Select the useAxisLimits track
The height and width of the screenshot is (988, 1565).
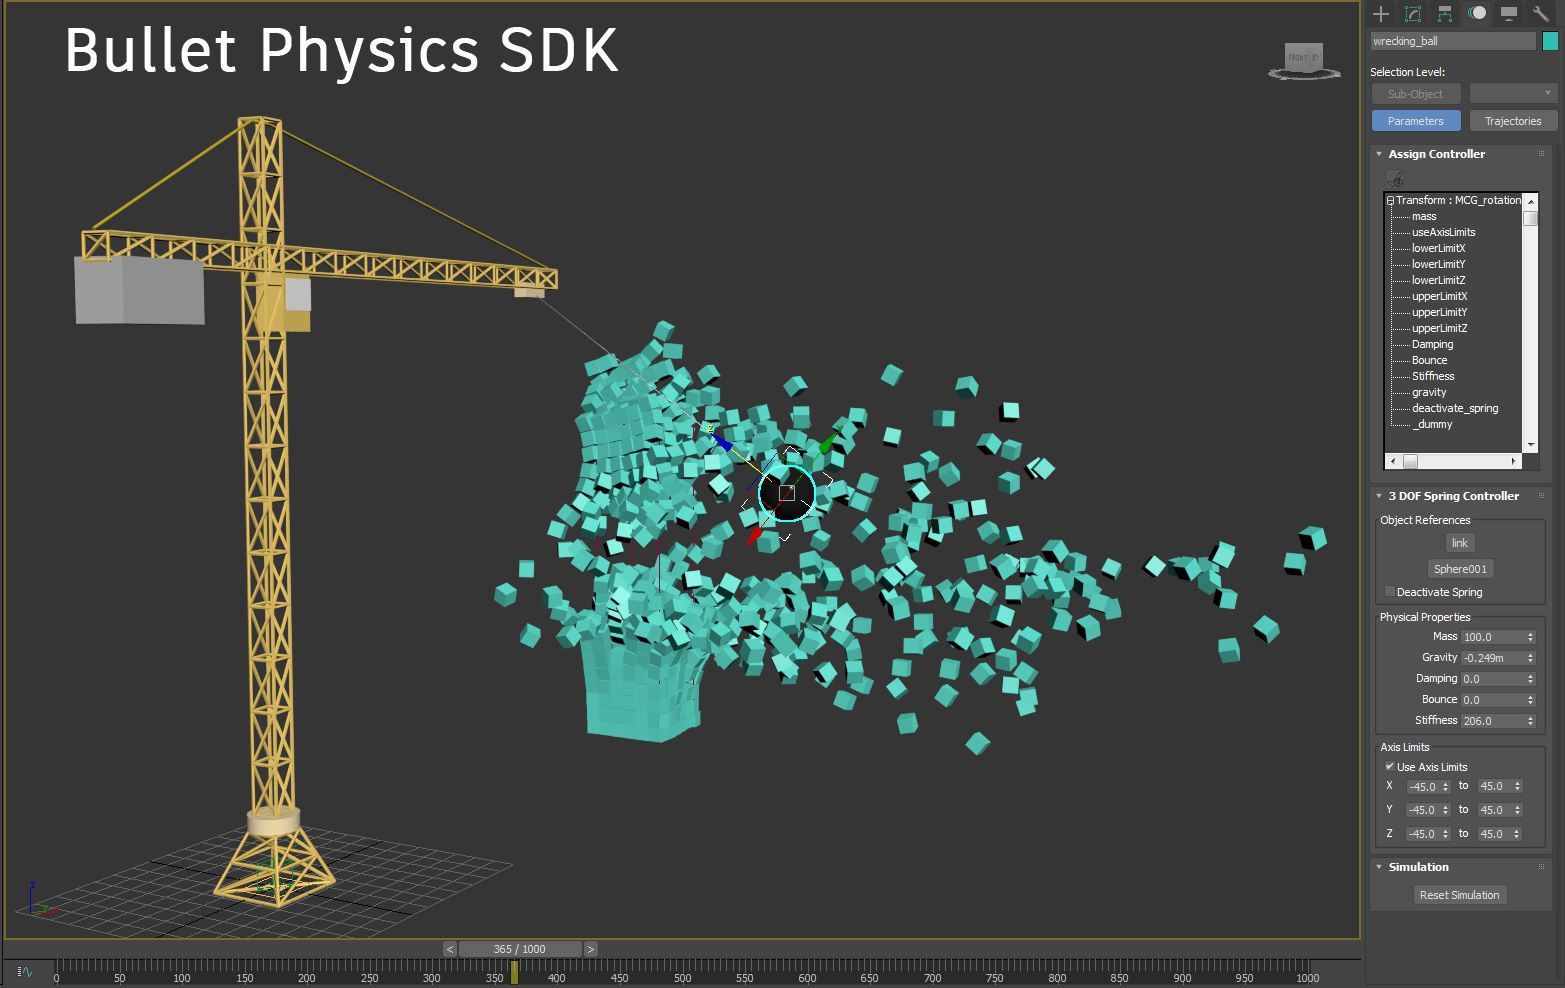pyautogui.click(x=1443, y=232)
